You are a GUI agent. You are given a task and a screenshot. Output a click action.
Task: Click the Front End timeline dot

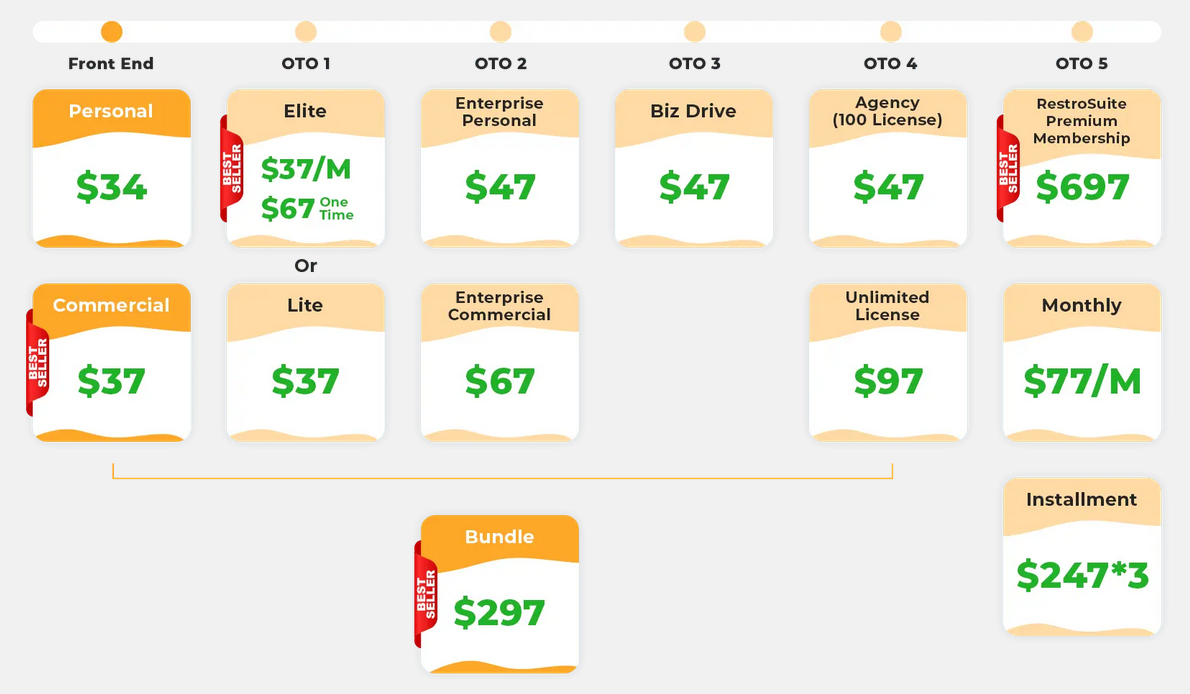tap(112, 32)
